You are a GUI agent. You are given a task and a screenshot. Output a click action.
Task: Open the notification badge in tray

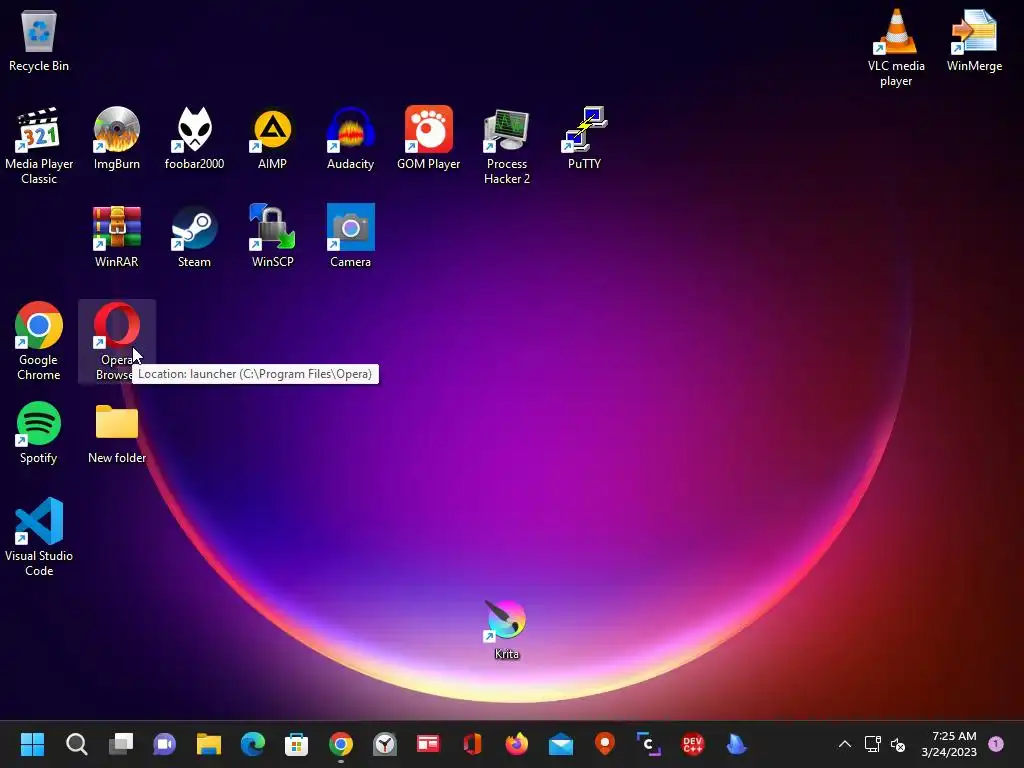point(996,743)
